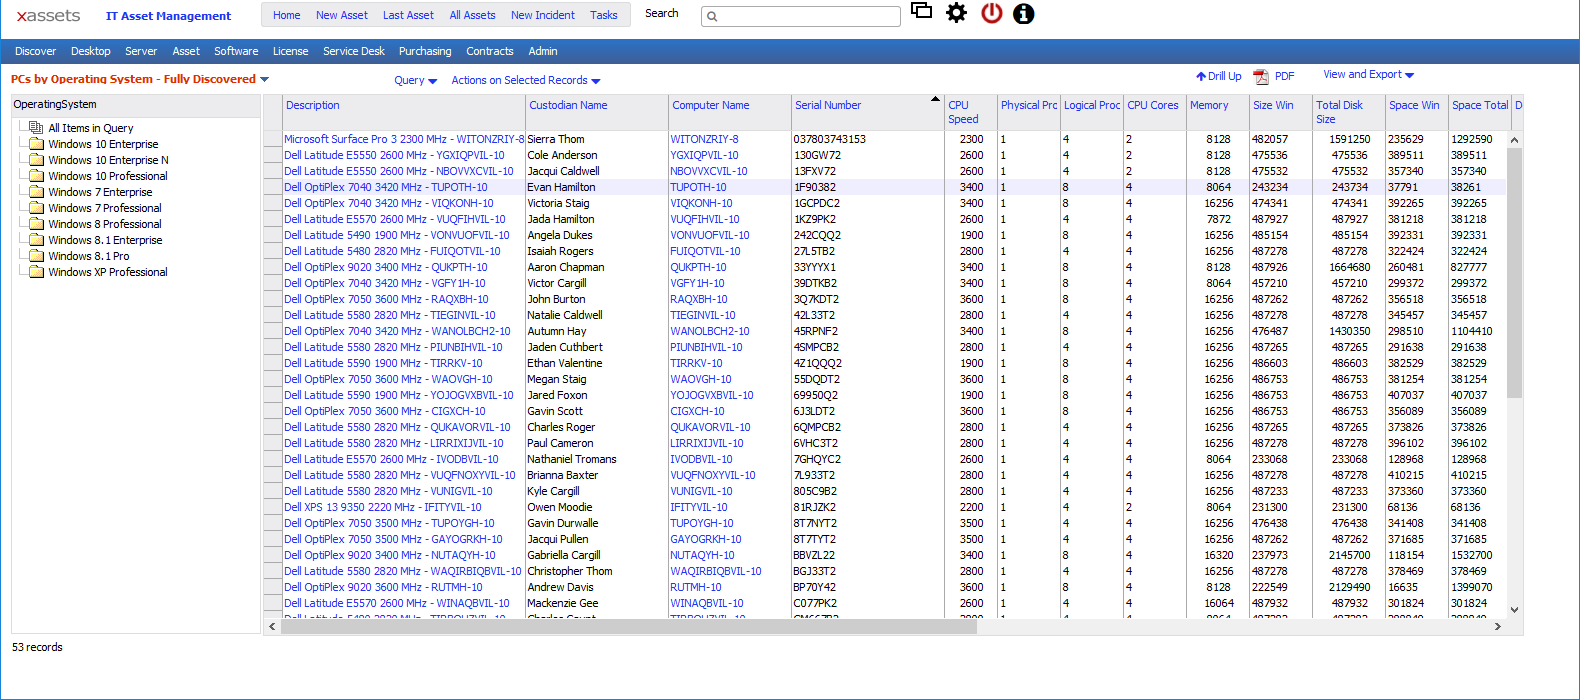Open the Windows 8 Professional folder
Screen dimensions: 1580x700
point(37,224)
